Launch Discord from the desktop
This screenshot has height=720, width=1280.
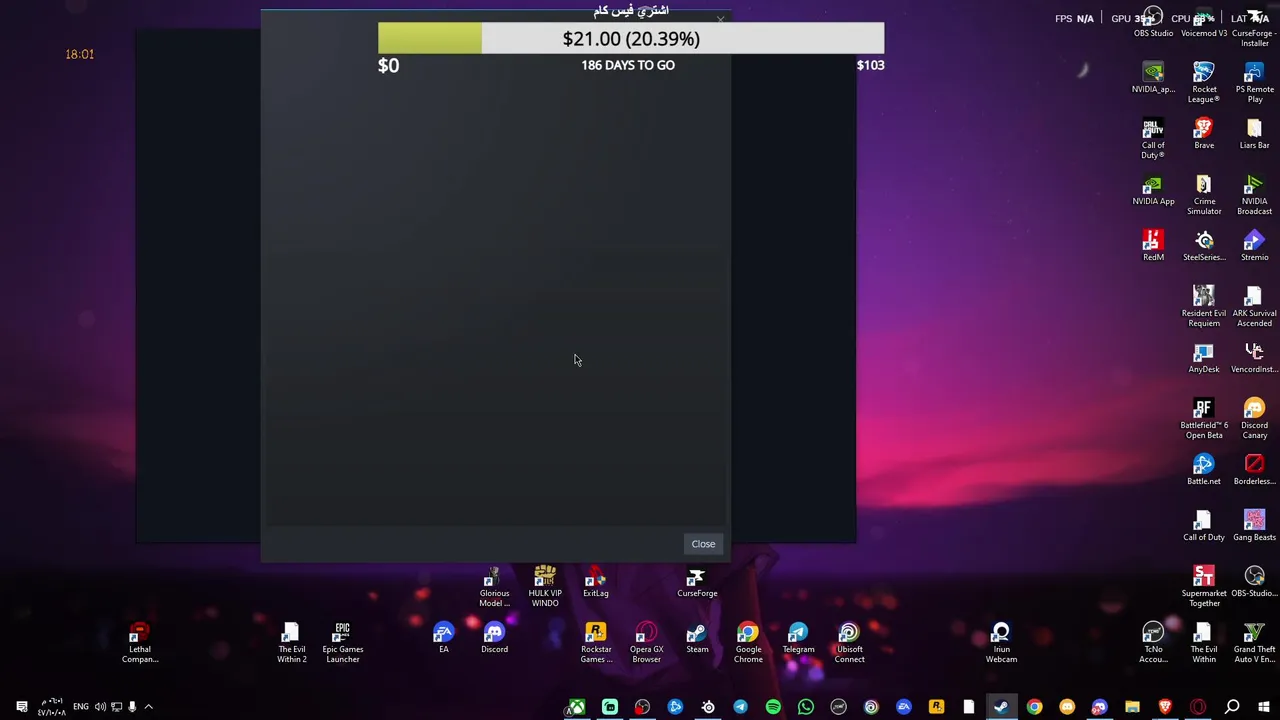(494, 640)
